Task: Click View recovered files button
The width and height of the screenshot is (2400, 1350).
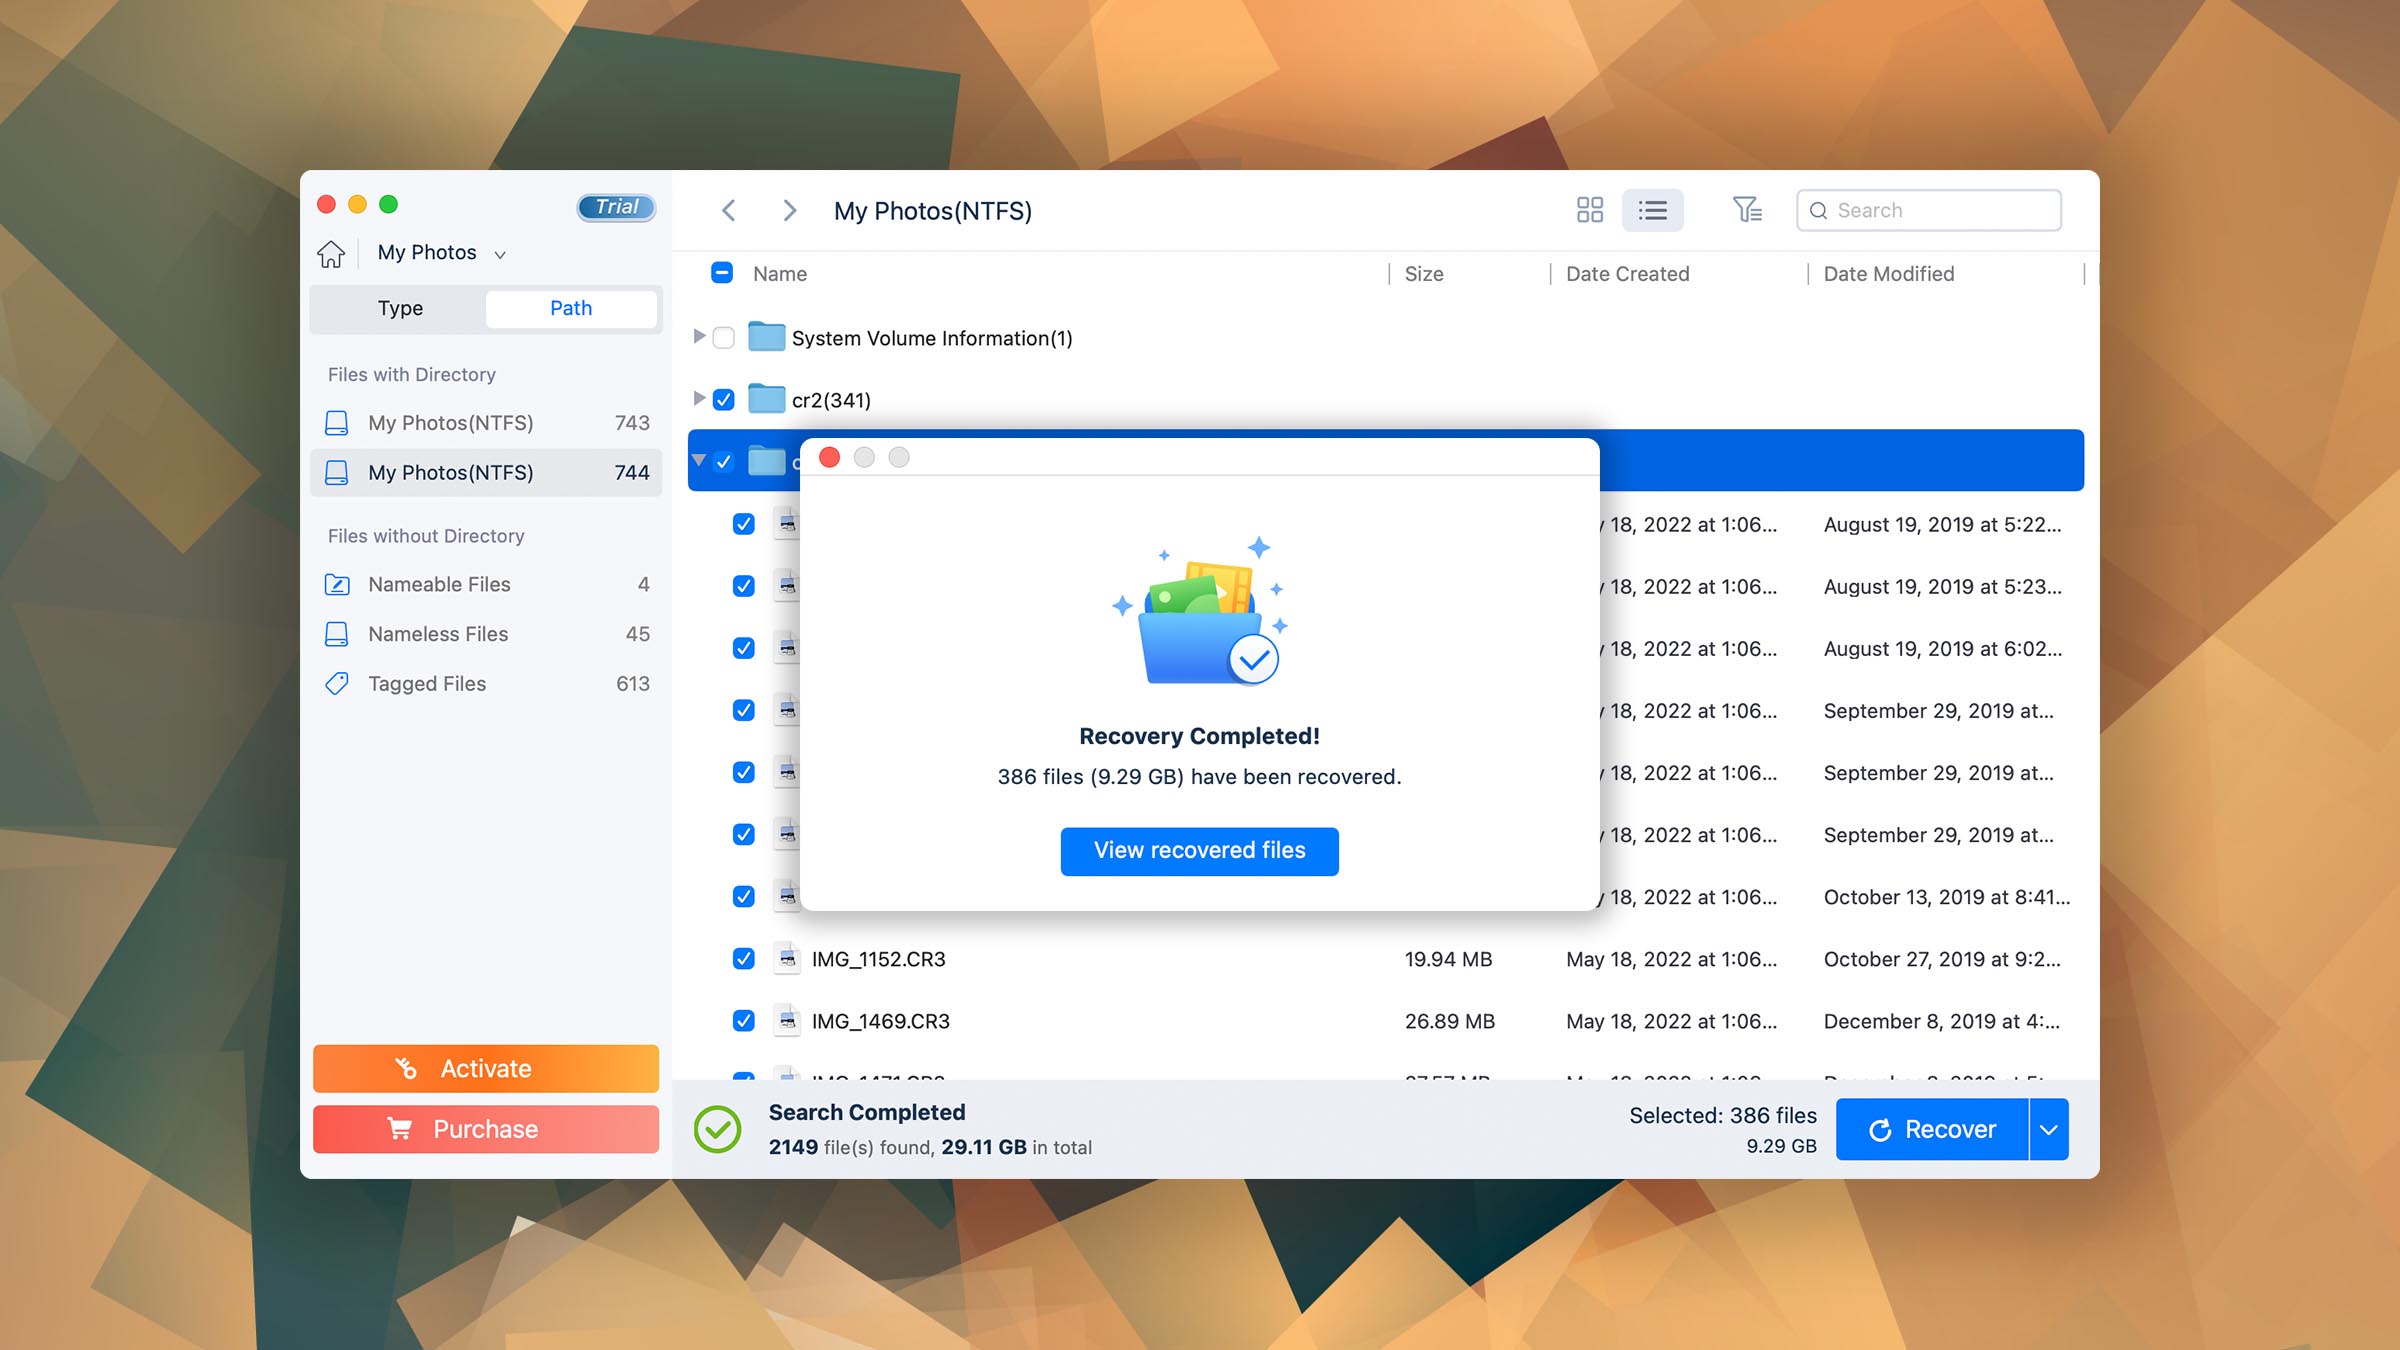Action: (x=1199, y=850)
